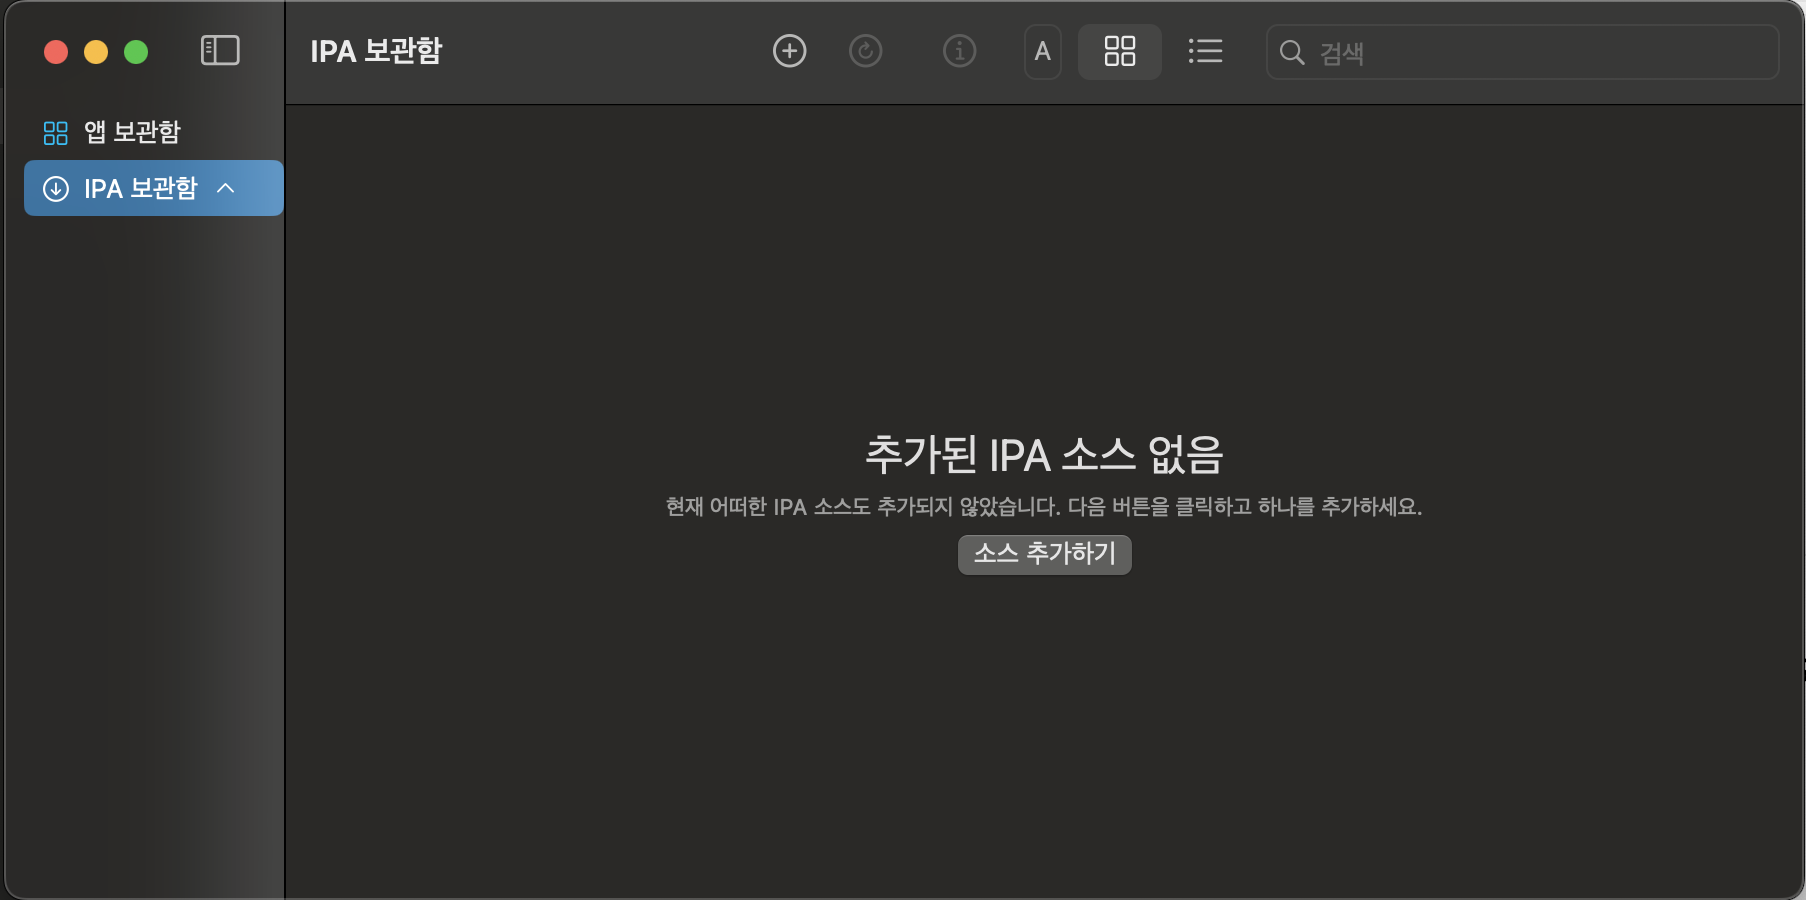The image size is (1806, 900).
Task: Focus the 검색 search field
Action: [1523, 52]
